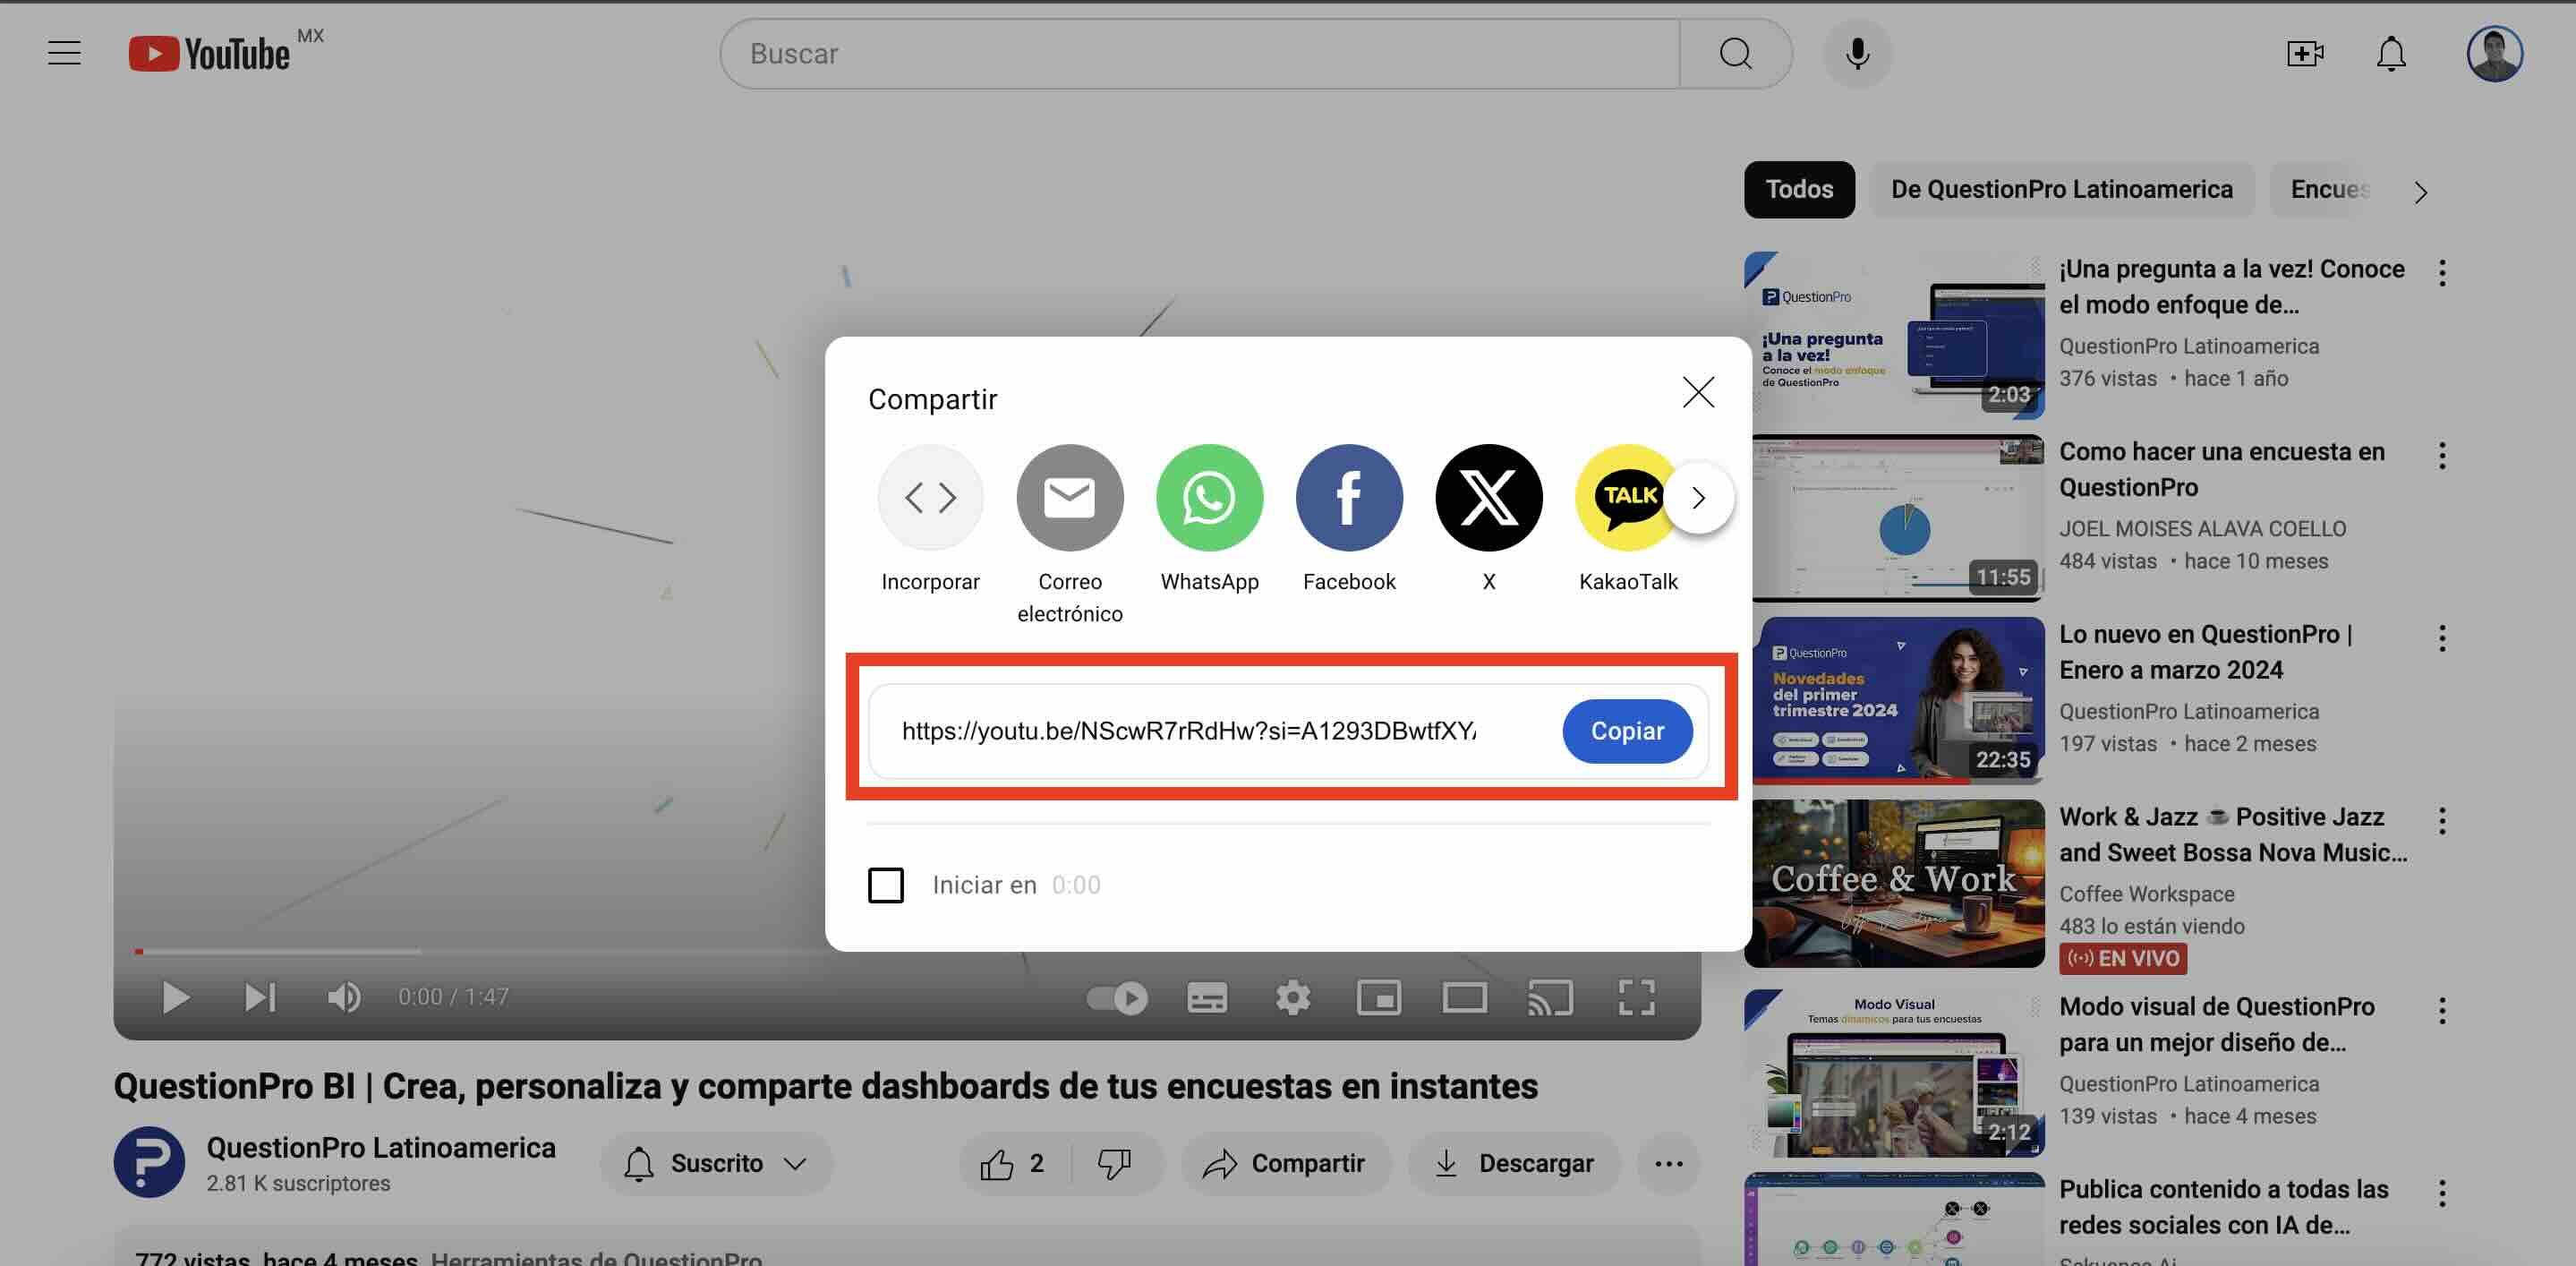This screenshot has width=2576, height=1266.
Task: Start voice search with the microphone
Action: [x=1857, y=54]
